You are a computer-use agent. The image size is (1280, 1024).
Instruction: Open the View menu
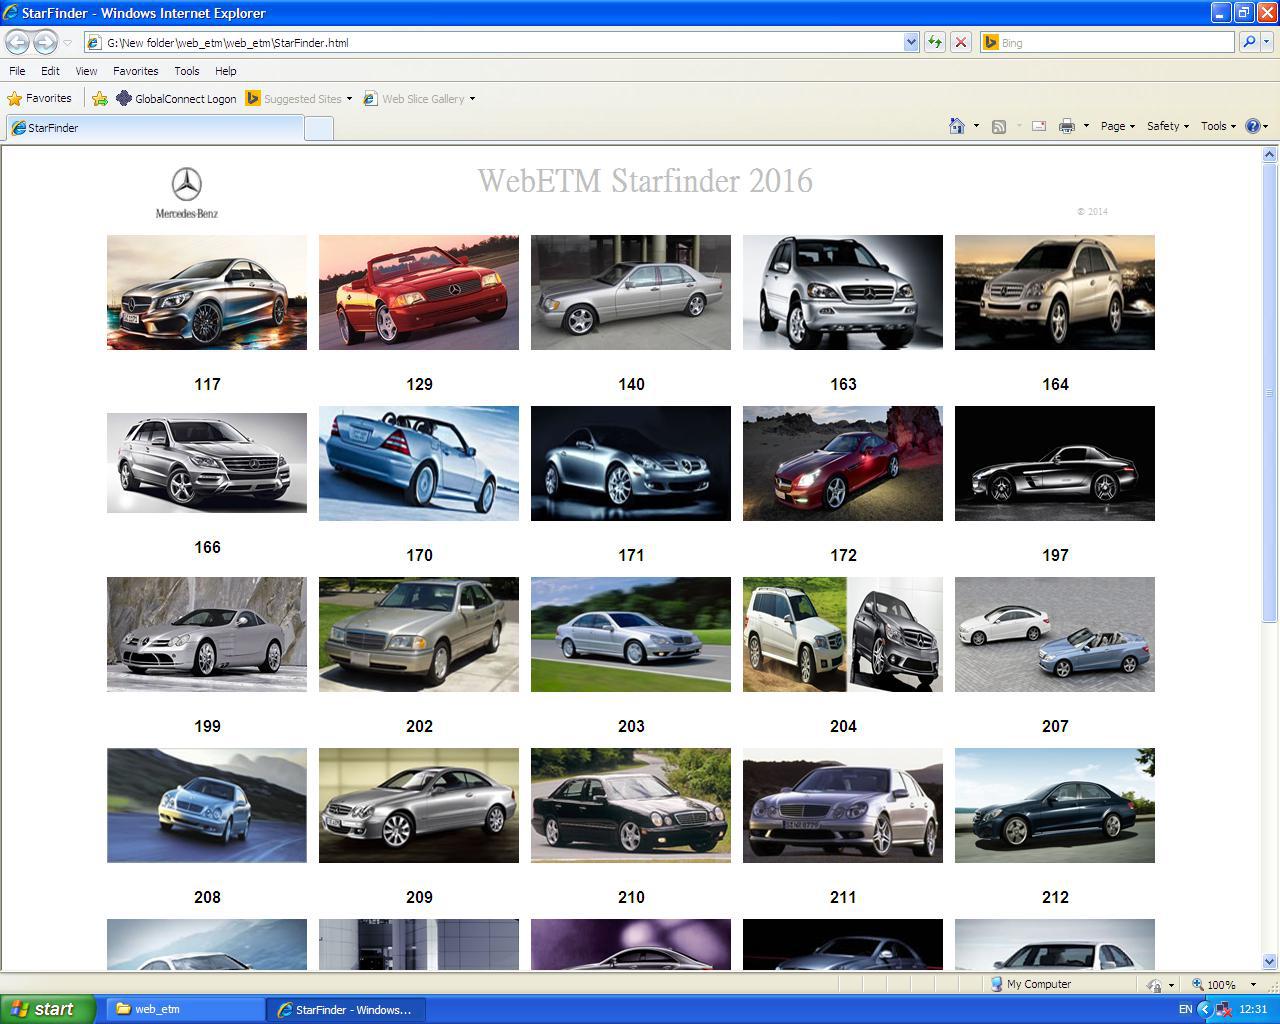pos(86,71)
